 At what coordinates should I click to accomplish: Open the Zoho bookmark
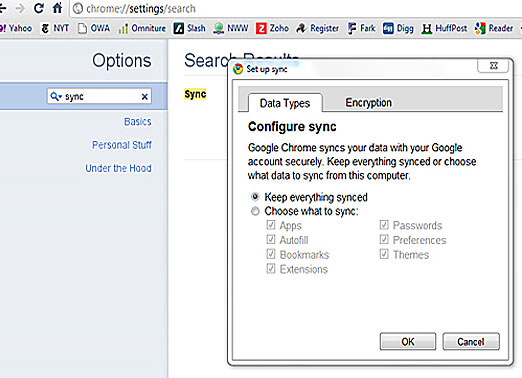(x=272, y=28)
